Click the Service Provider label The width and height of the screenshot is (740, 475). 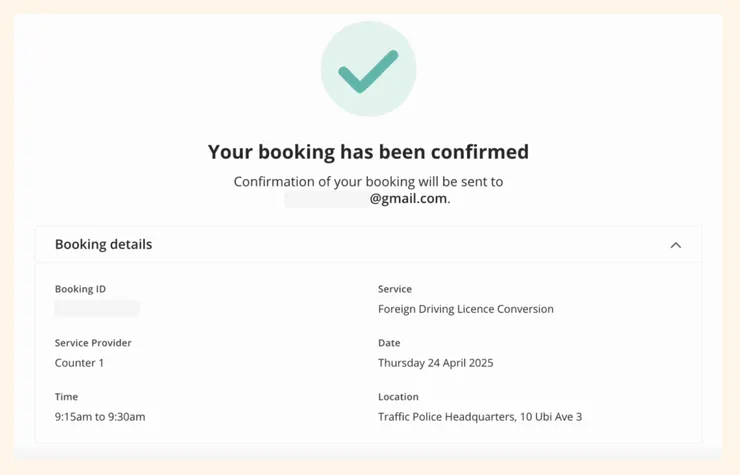pos(93,343)
